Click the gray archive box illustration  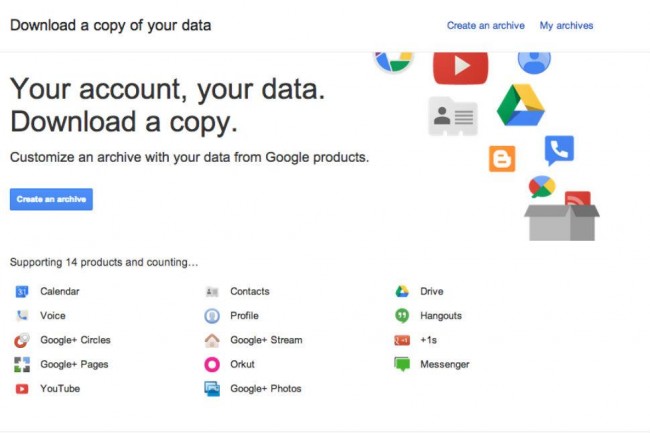(x=561, y=220)
